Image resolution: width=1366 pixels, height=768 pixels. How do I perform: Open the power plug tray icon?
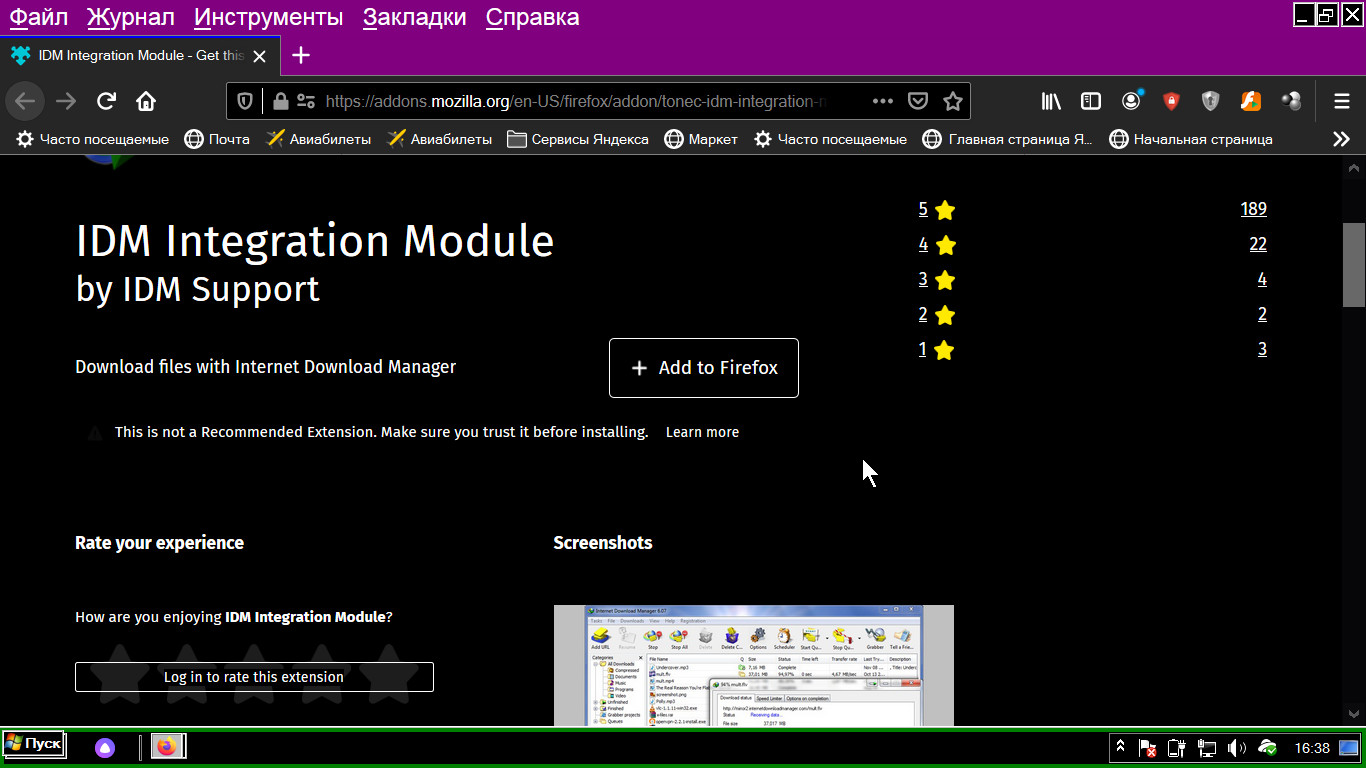[x=1177, y=747]
